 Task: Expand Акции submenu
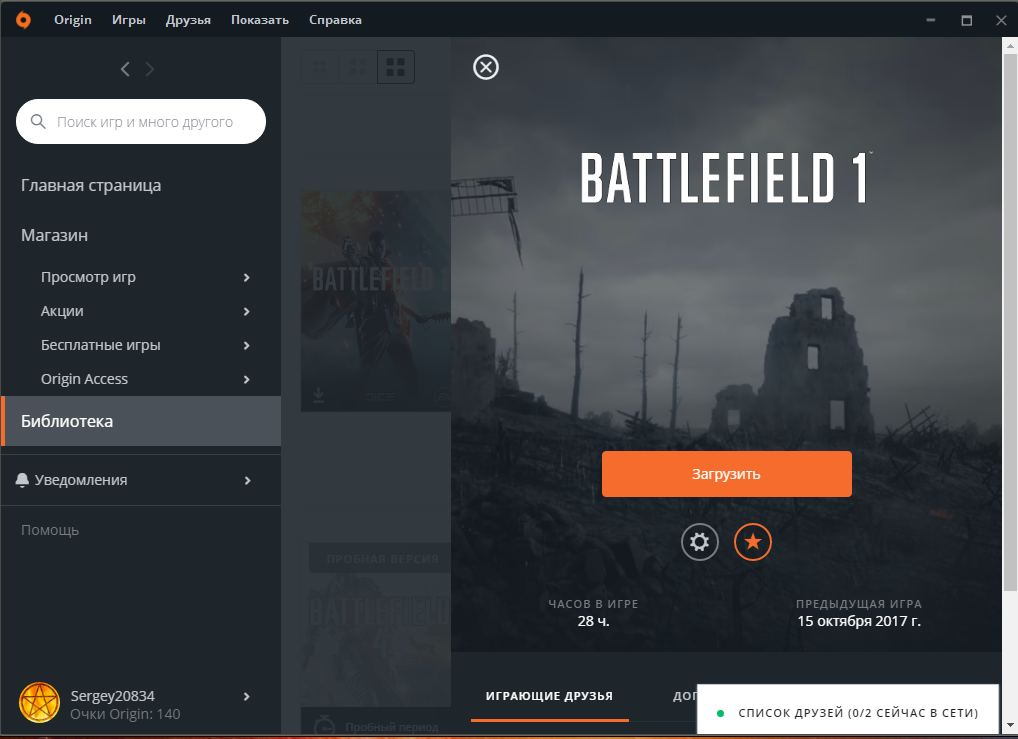click(x=247, y=312)
